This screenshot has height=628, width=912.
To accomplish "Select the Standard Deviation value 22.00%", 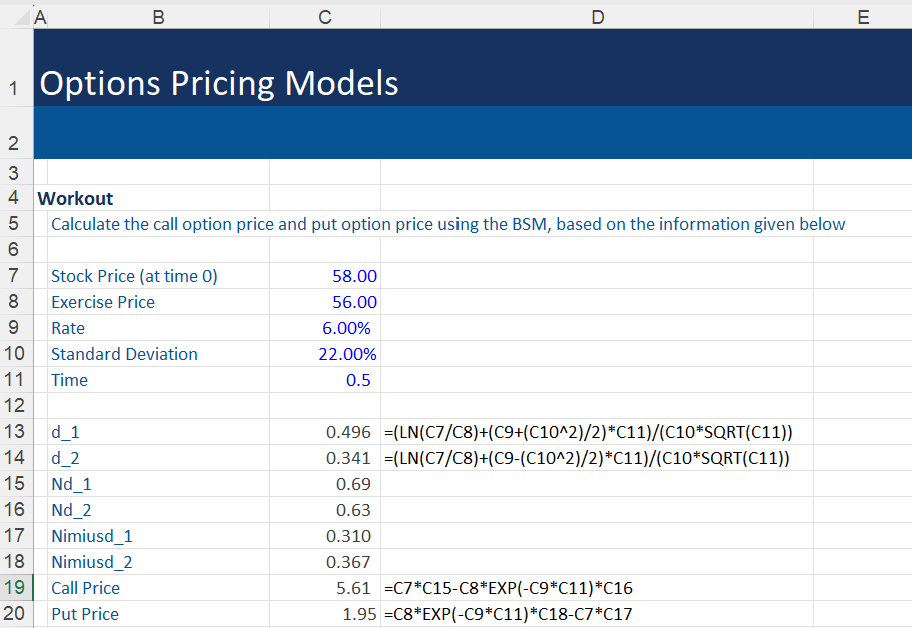I will (x=324, y=354).
